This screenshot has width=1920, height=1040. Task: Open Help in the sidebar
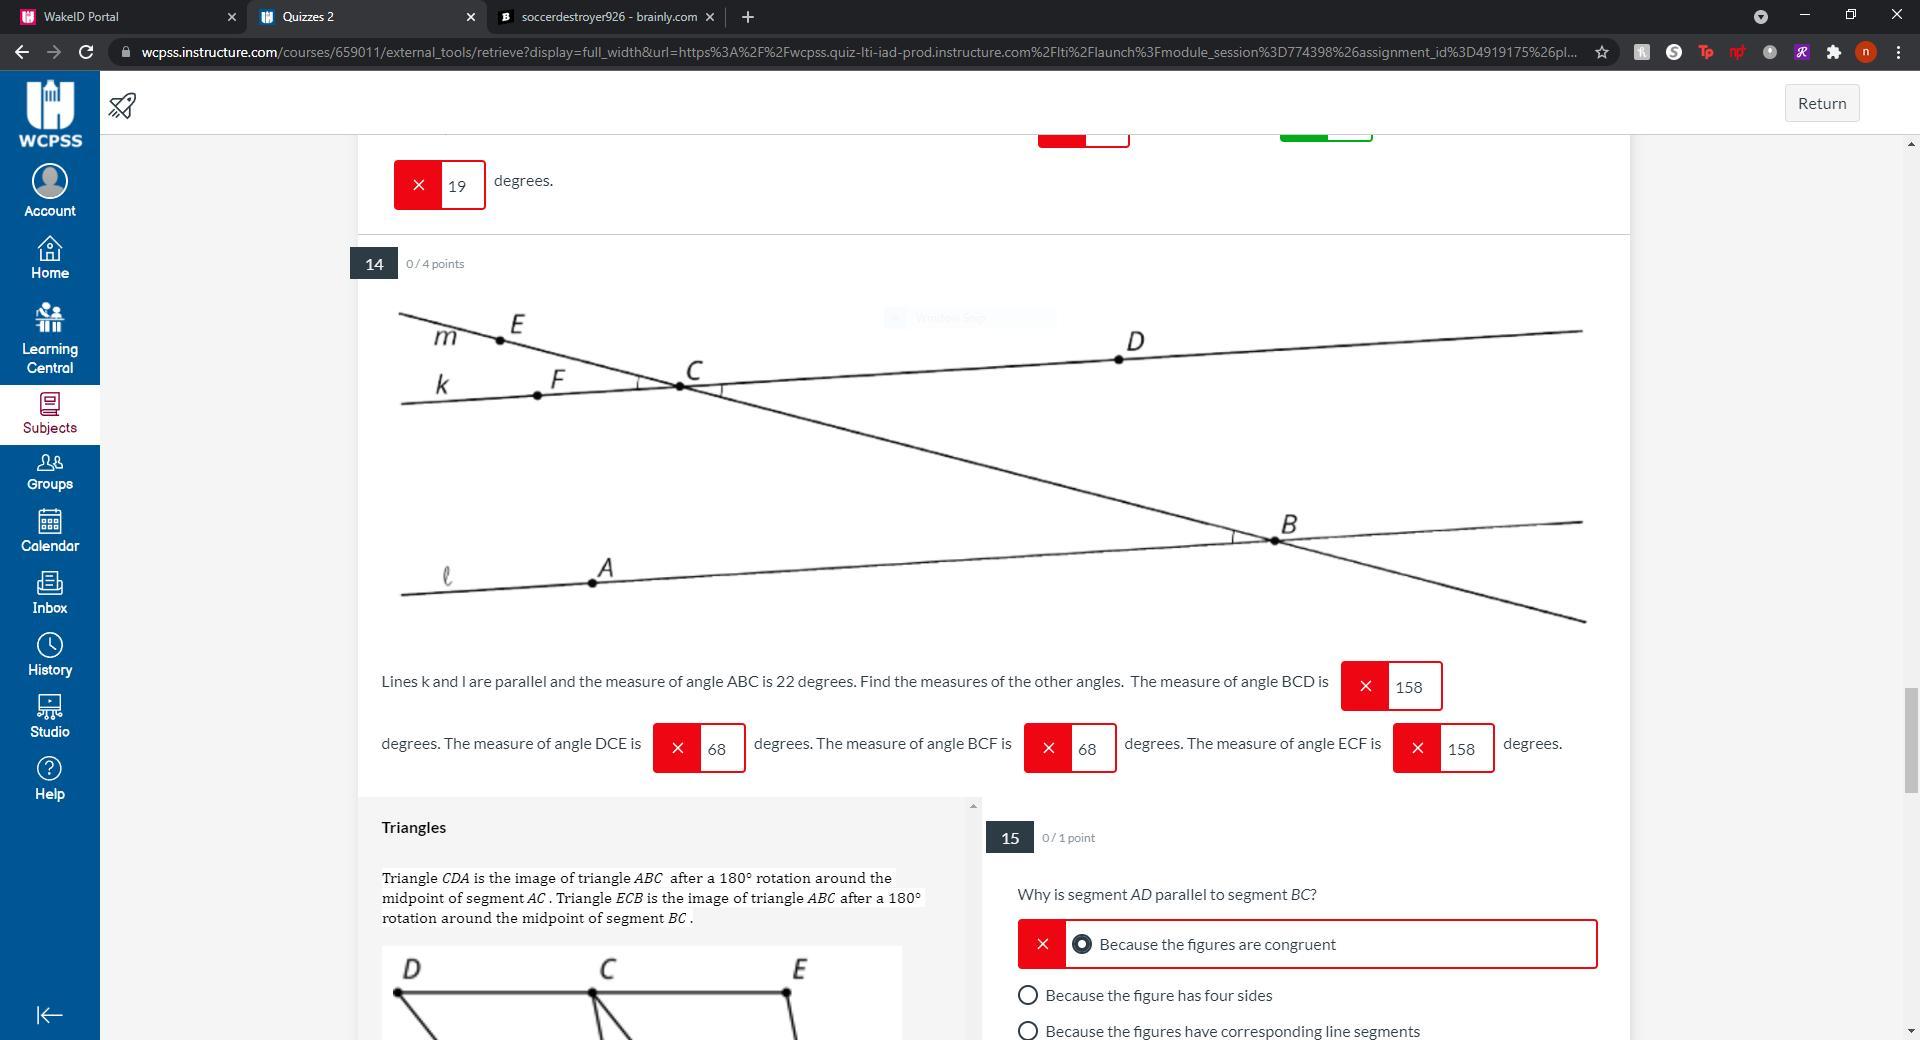click(49, 779)
